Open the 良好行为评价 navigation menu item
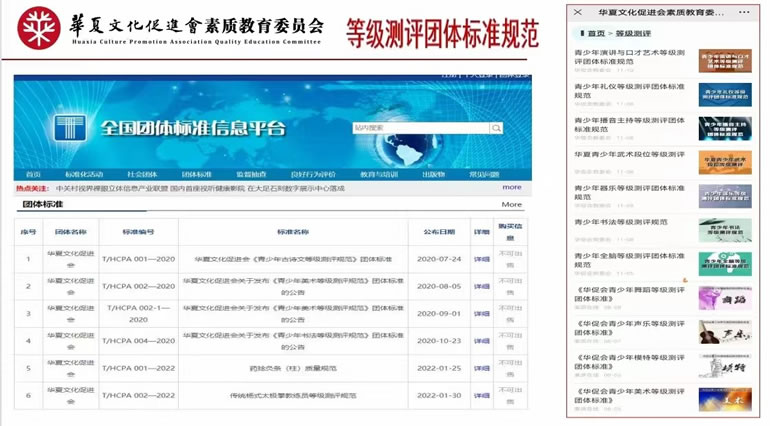 click(313, 174)
